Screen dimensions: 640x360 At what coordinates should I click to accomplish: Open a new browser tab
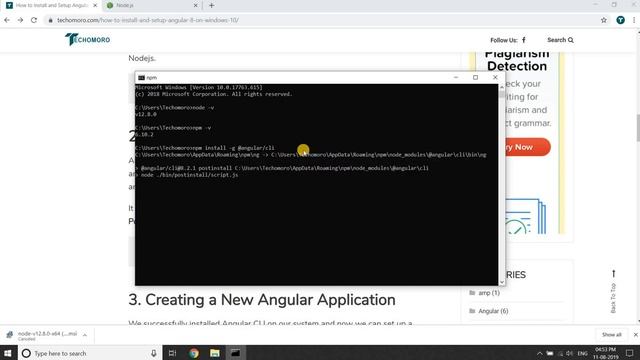[x=211, y=5]
